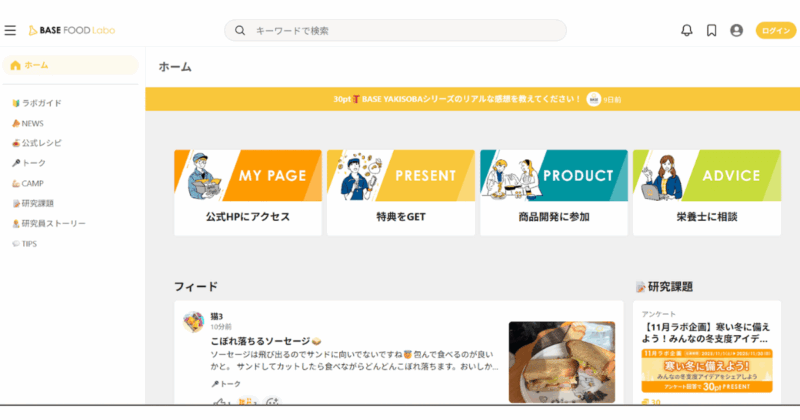Click the banner's round avatar icon
The height and width of the screenshot is (420, 800).
(593, 99)
